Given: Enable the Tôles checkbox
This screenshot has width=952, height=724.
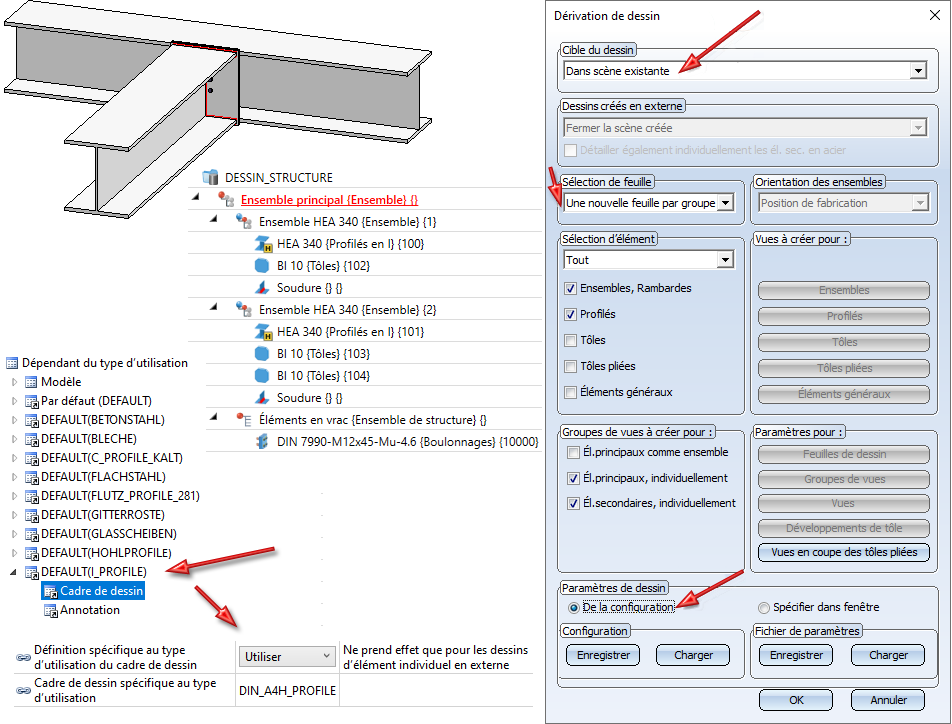Looking at the screenshot, I should tap(570, 341).
